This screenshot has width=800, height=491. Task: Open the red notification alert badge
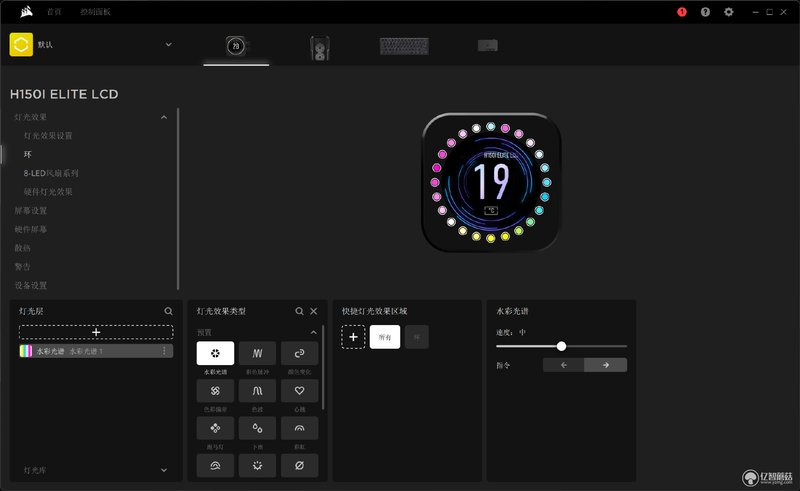tap(682, 12)
